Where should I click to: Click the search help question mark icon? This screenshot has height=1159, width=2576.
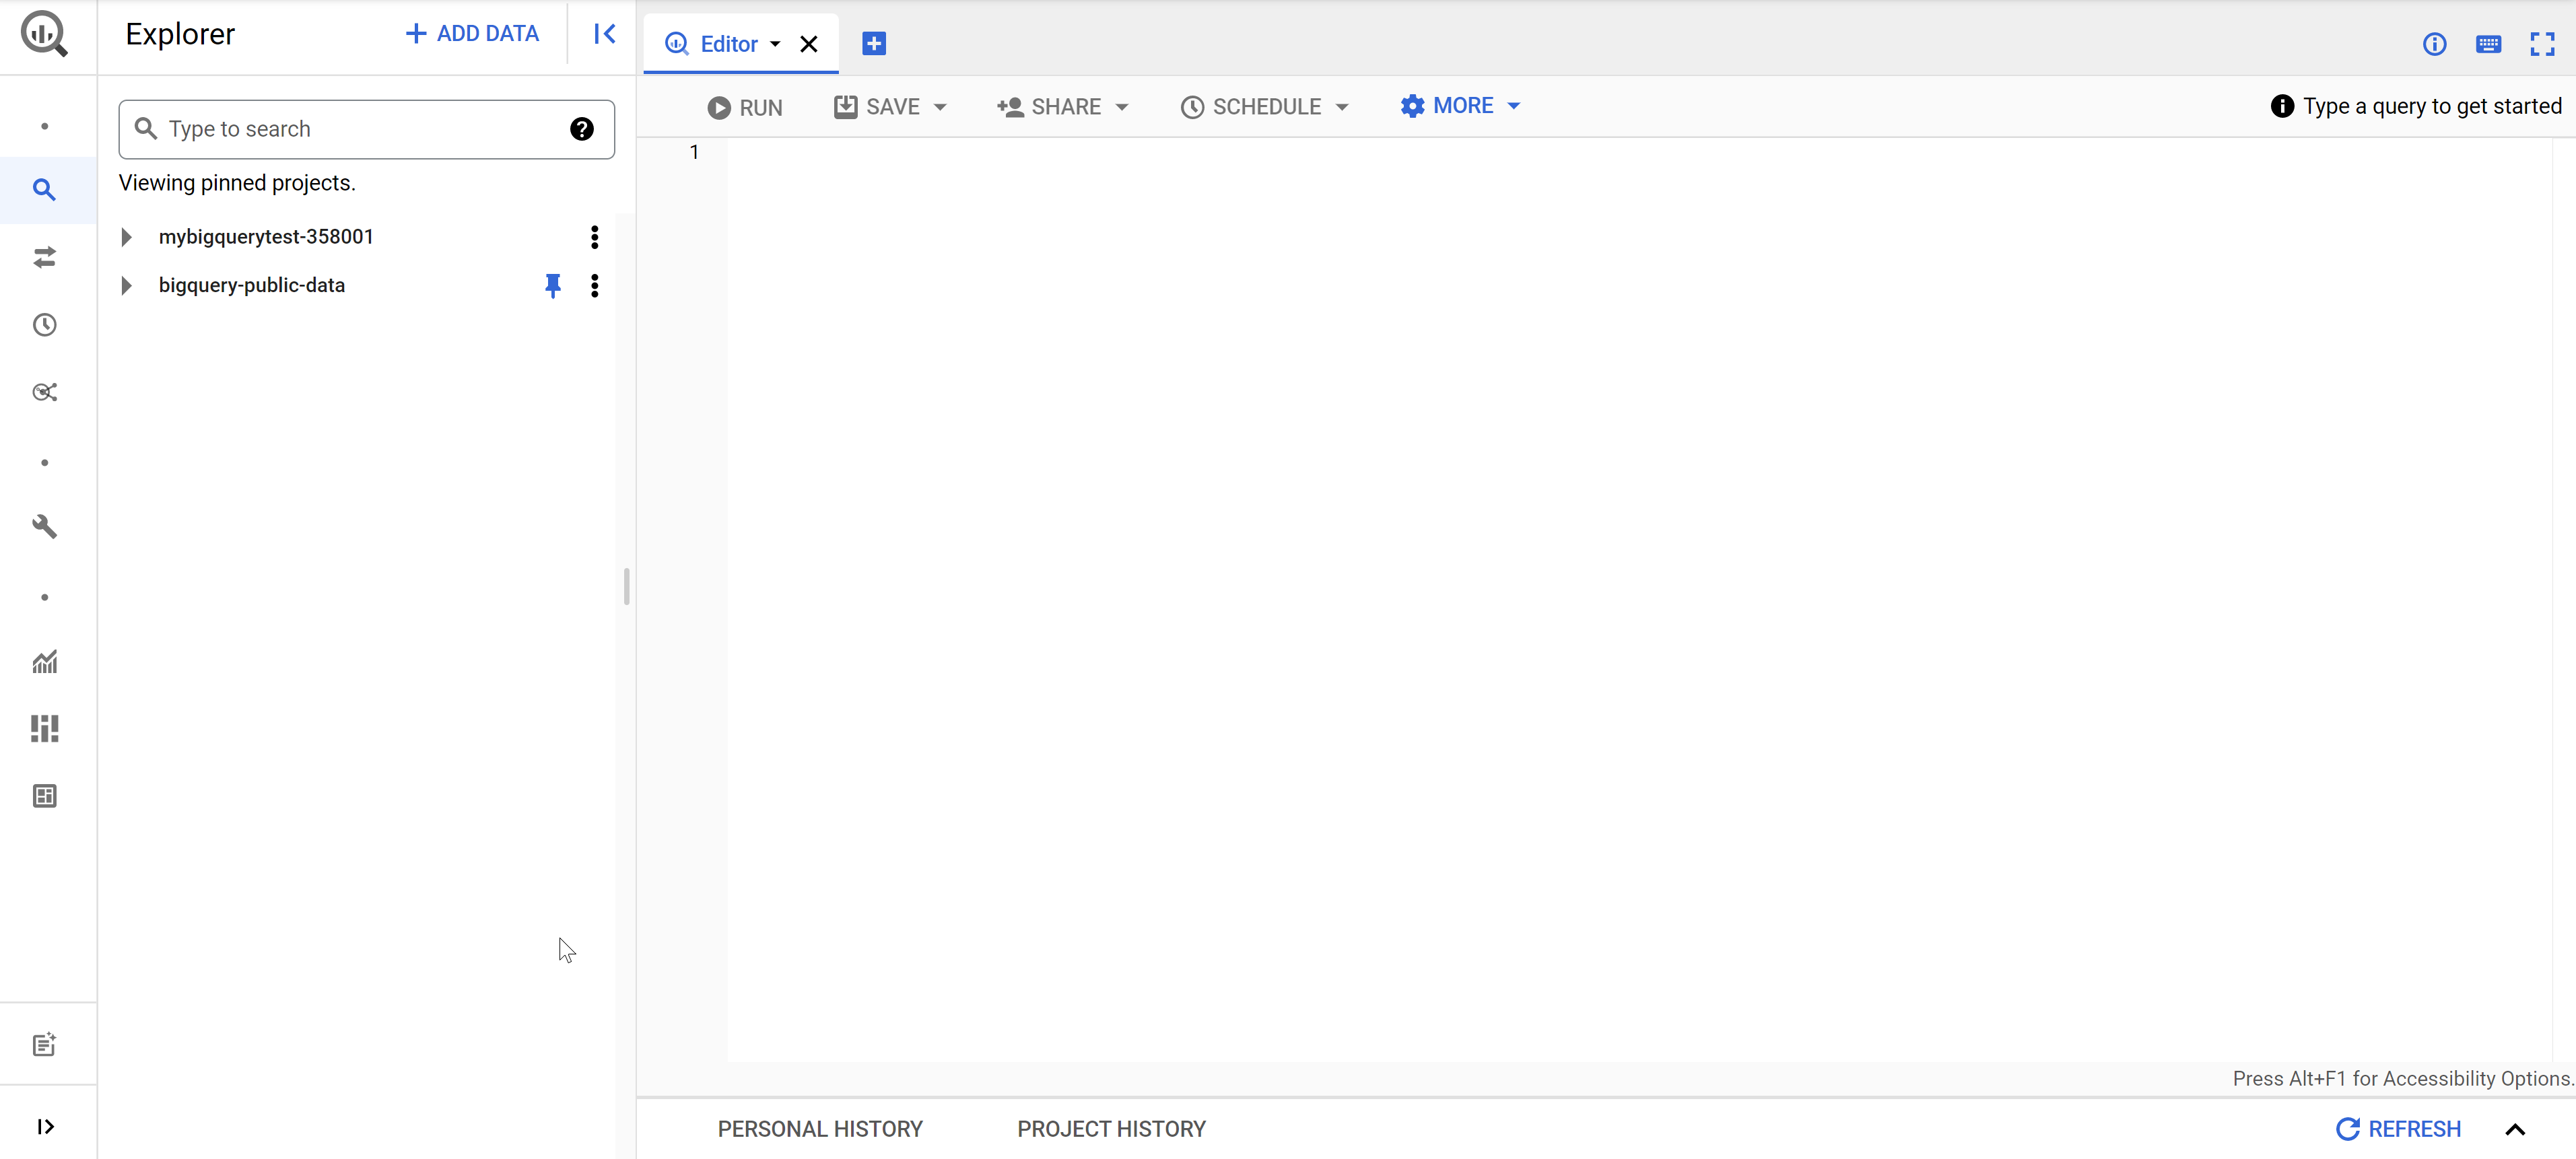point(581,129)
